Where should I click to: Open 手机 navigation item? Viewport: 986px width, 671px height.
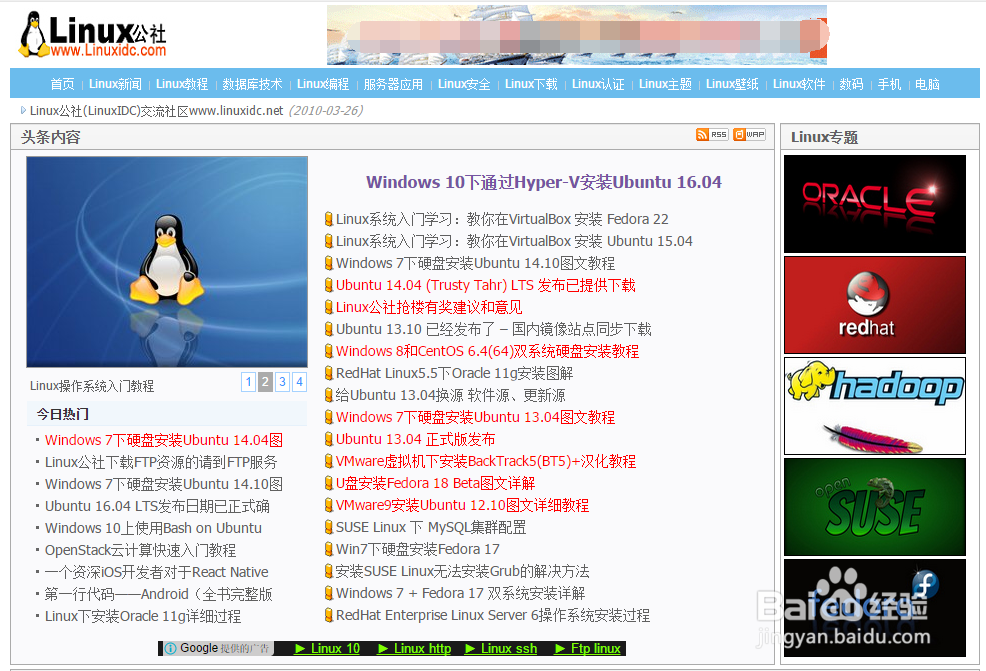click(x=889, y=84)
